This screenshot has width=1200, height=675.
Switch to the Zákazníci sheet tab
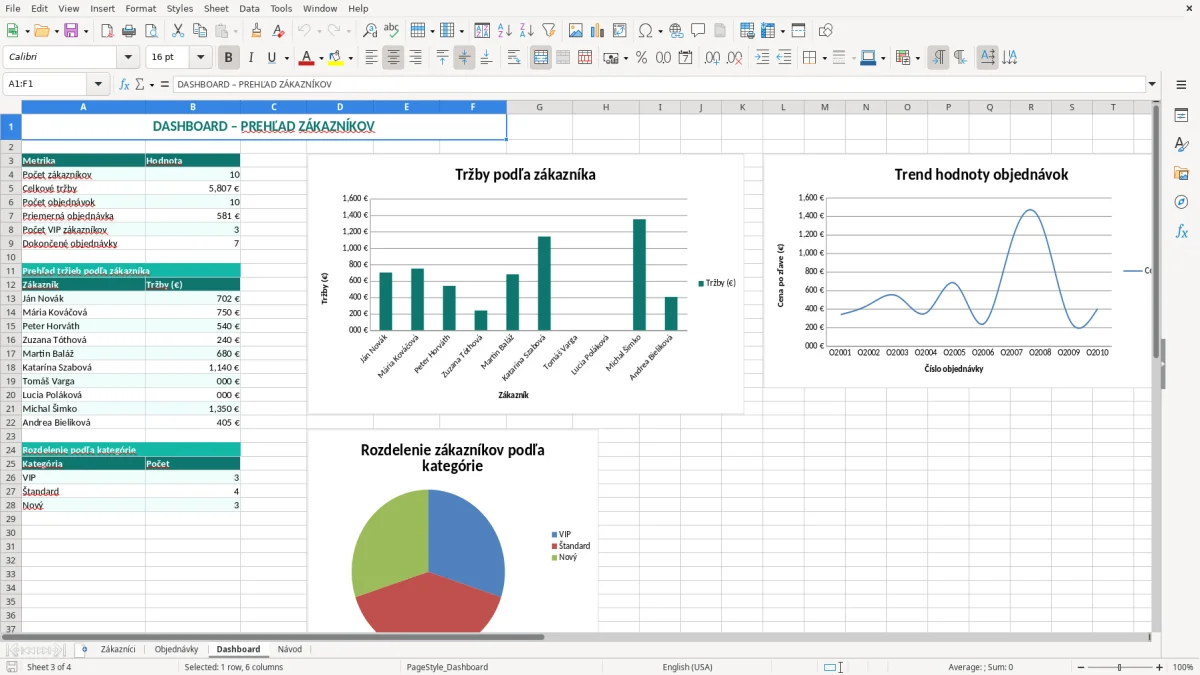[x=118, y=649]
